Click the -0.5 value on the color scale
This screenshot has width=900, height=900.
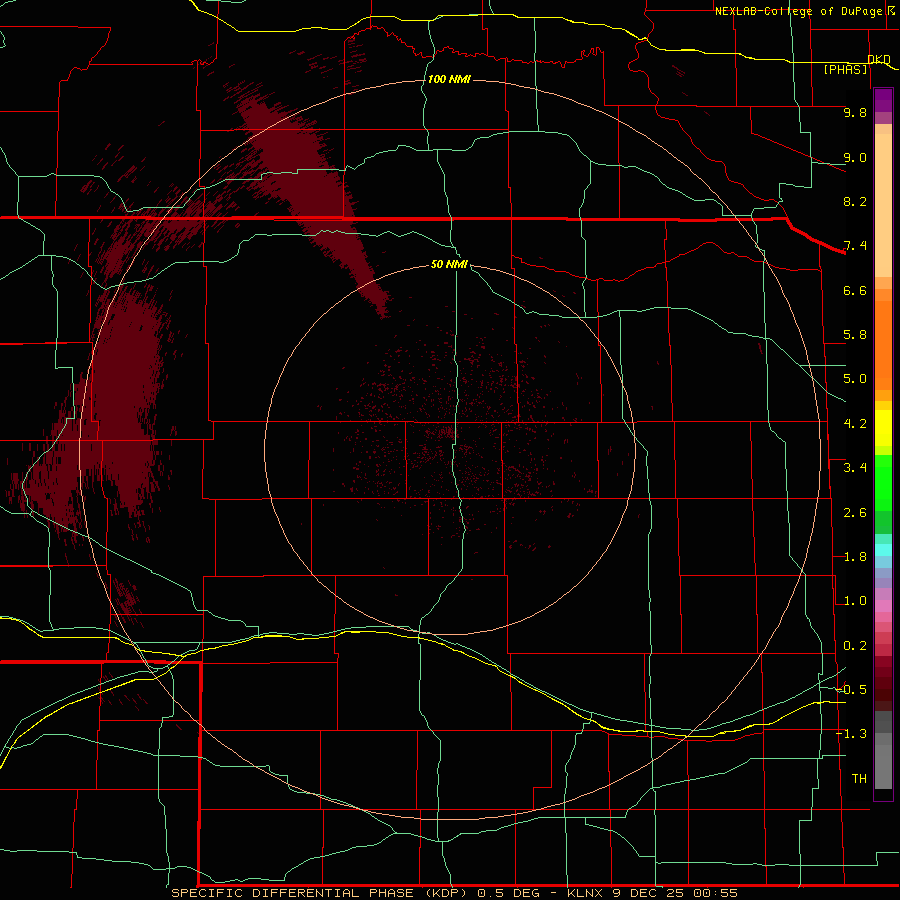pyautogui.click(x=851, y=690)
